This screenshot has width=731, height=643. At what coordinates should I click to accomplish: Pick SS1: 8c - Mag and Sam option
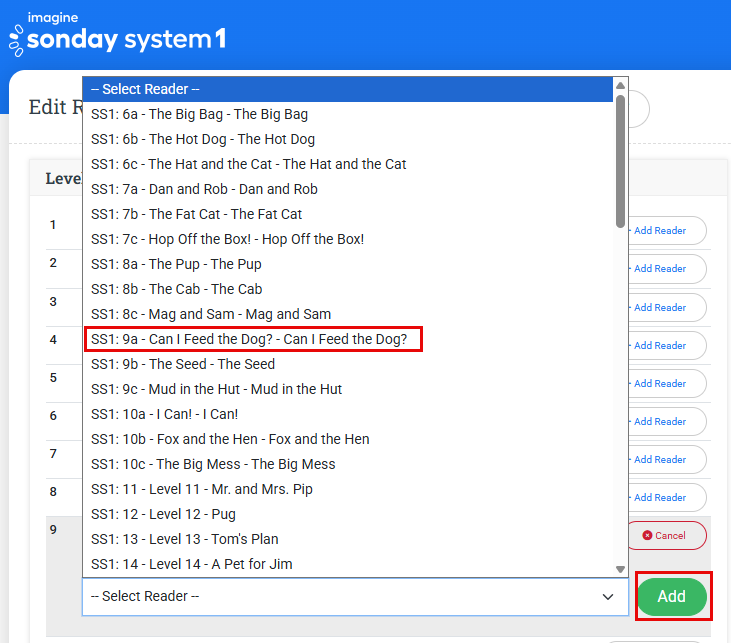[348, 314]
